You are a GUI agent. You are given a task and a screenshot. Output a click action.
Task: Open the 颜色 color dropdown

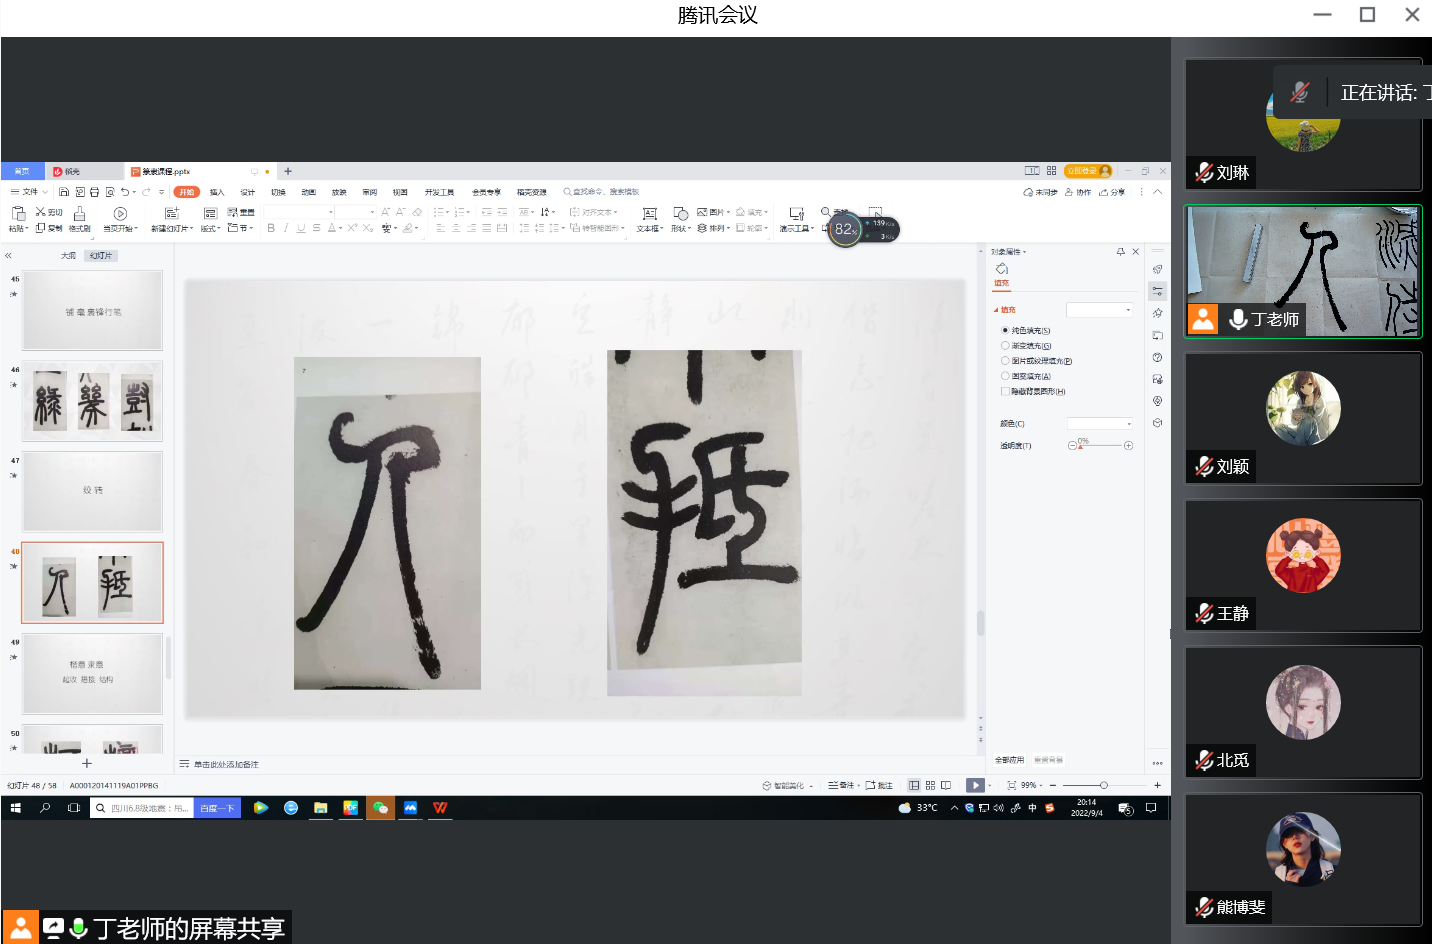[1100, 424]
